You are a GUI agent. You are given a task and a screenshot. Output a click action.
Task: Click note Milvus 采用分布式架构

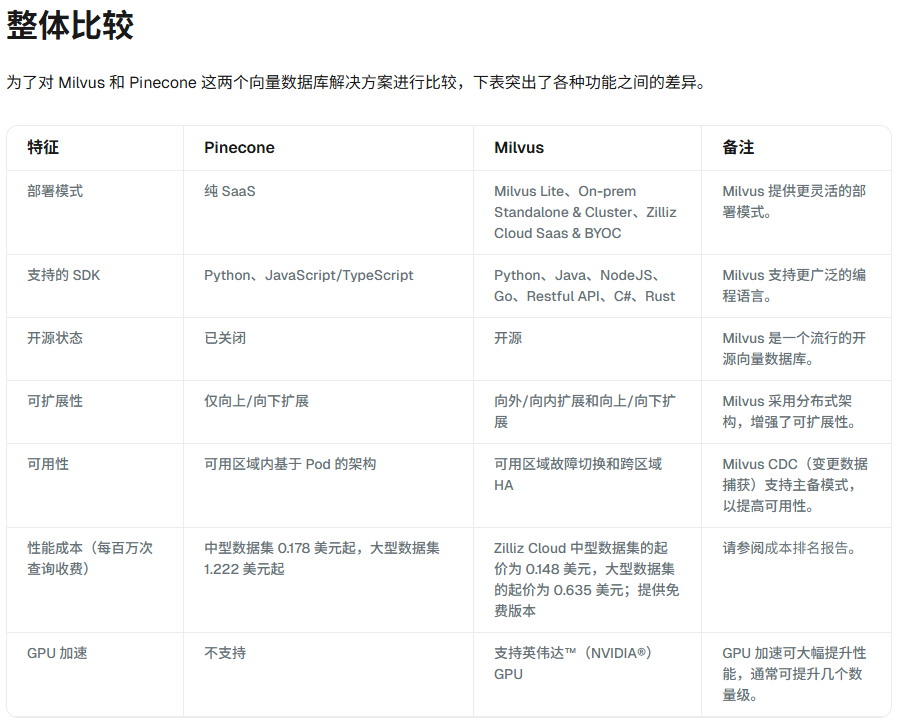(789, 412)
